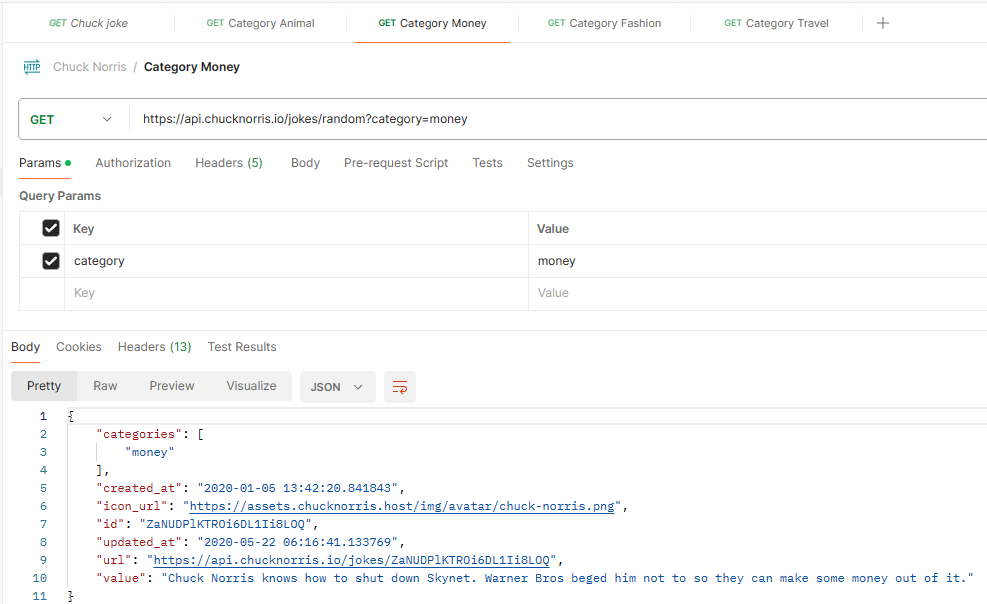
Task: Open the request Settings tab
Action: coord(550,163)
